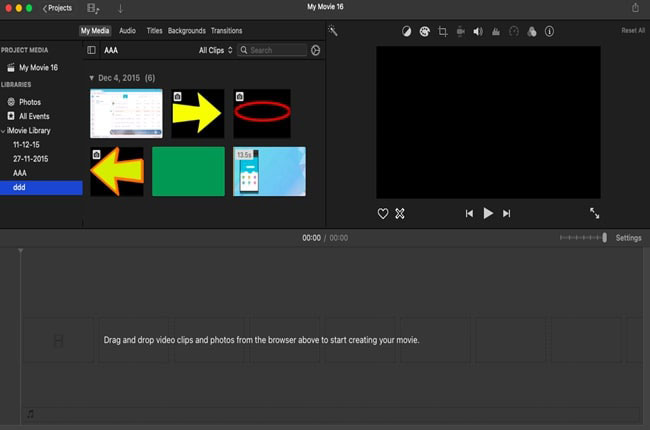The width and height of the screenshot is (650, 430).
Task: Enter fullscreen playback
Action: click(x=594, y=213)
